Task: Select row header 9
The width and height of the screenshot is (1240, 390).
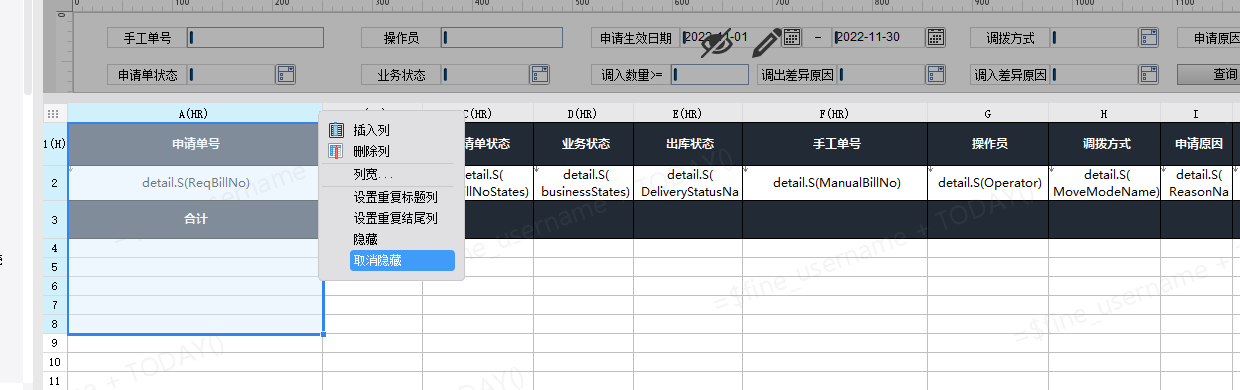Action: tap(54, 343)
